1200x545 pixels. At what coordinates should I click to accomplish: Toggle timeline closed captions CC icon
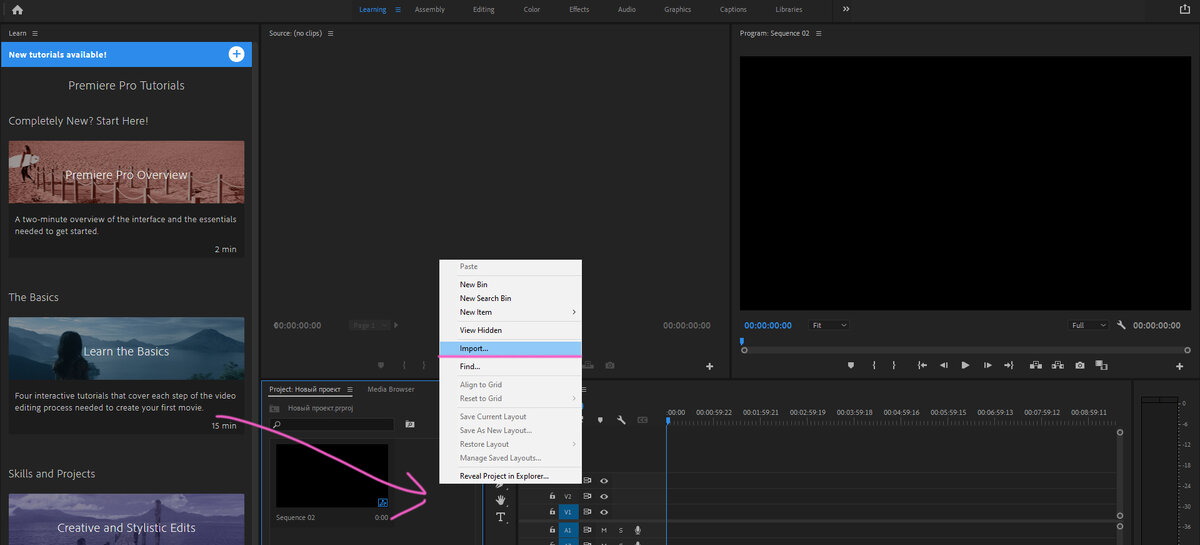pyautogui.click(x=642, y=420)
